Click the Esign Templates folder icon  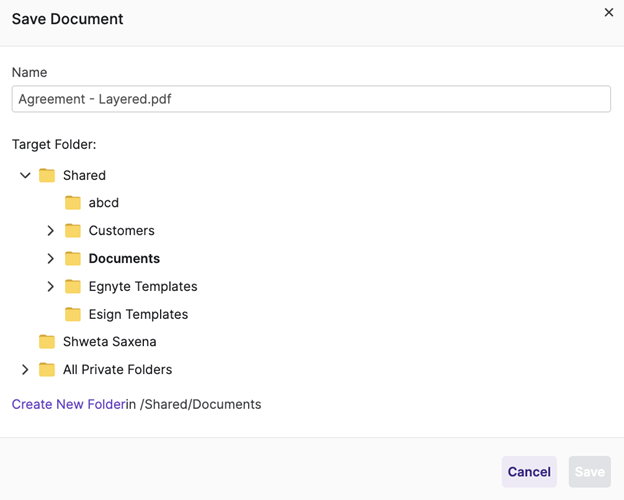(73, 315)
